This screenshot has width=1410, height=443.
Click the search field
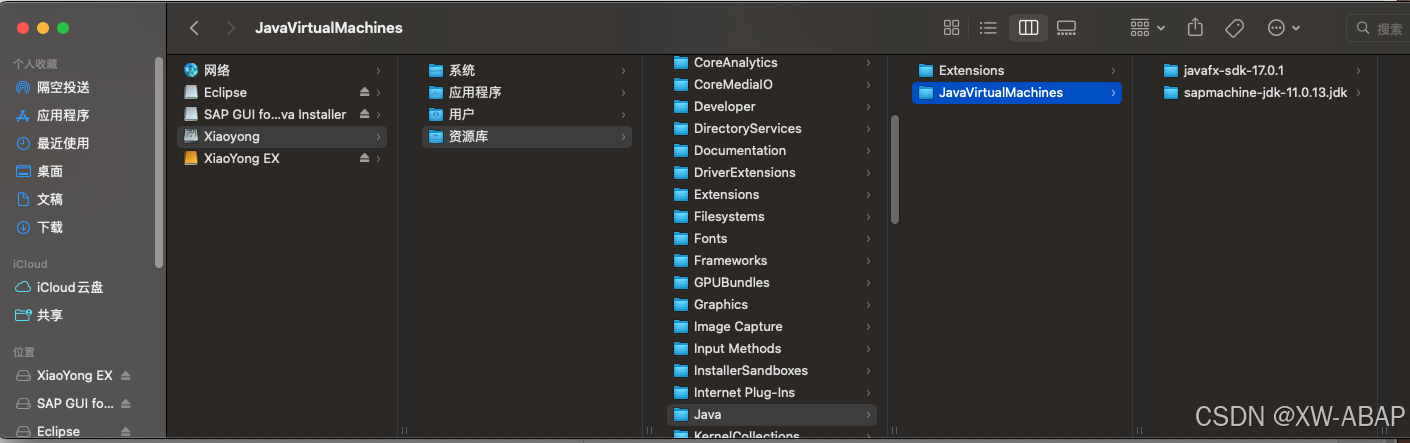coord(1378,28)
